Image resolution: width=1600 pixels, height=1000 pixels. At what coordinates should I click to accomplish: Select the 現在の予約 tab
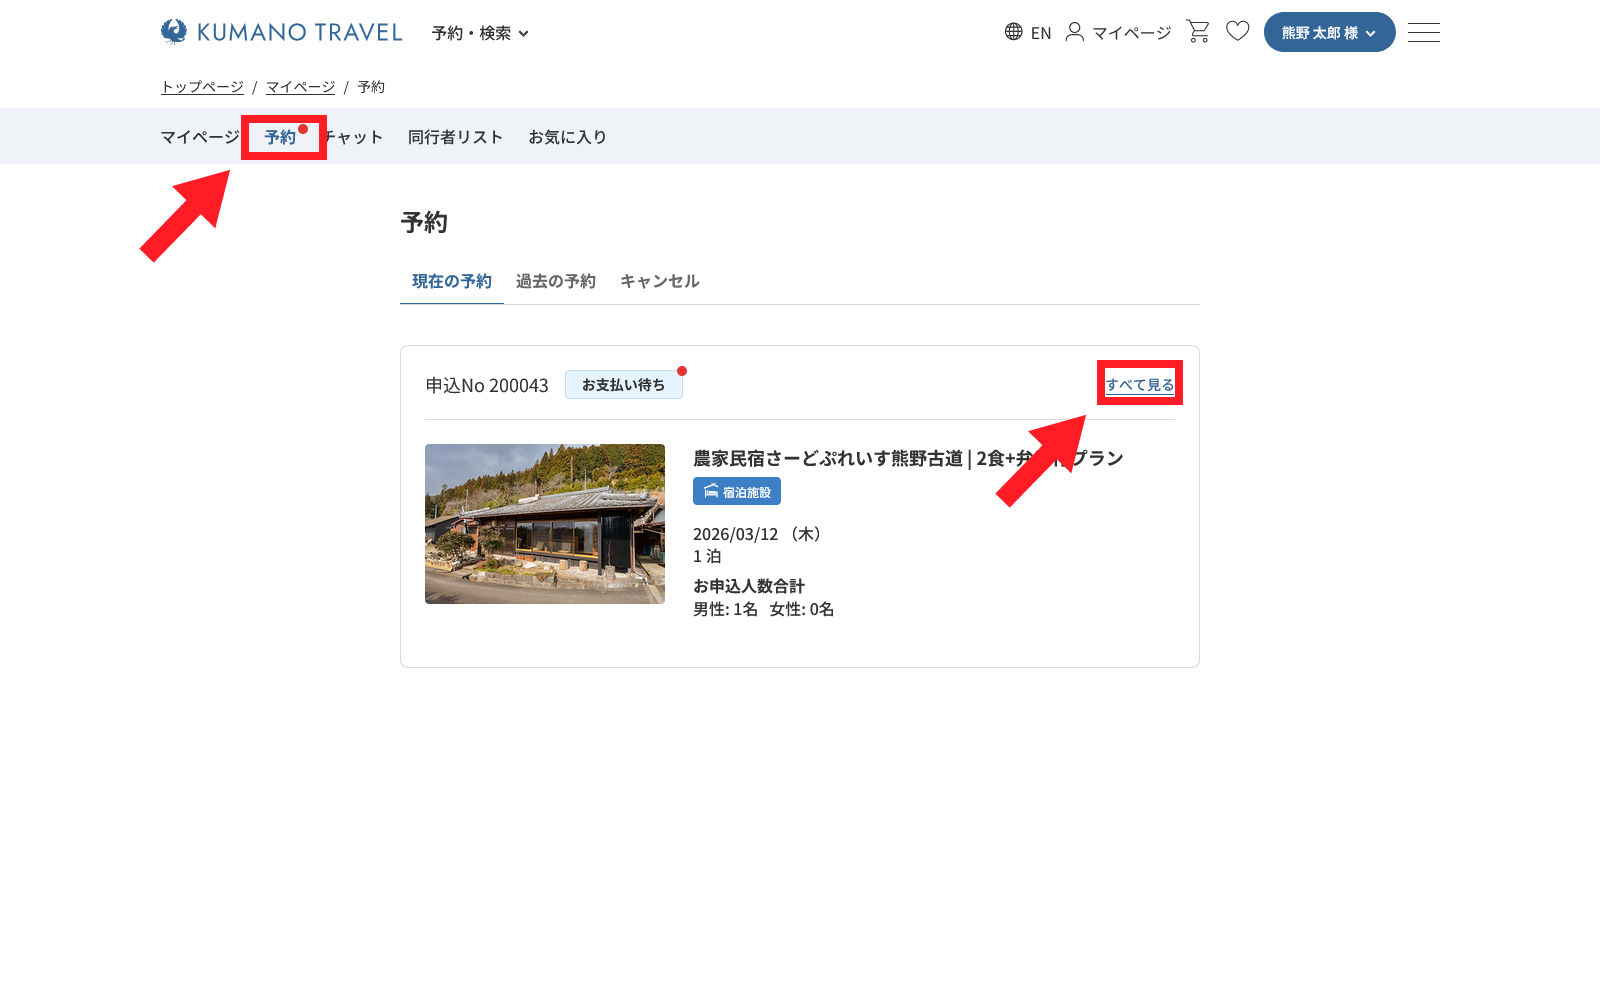(x=451, y=281)
